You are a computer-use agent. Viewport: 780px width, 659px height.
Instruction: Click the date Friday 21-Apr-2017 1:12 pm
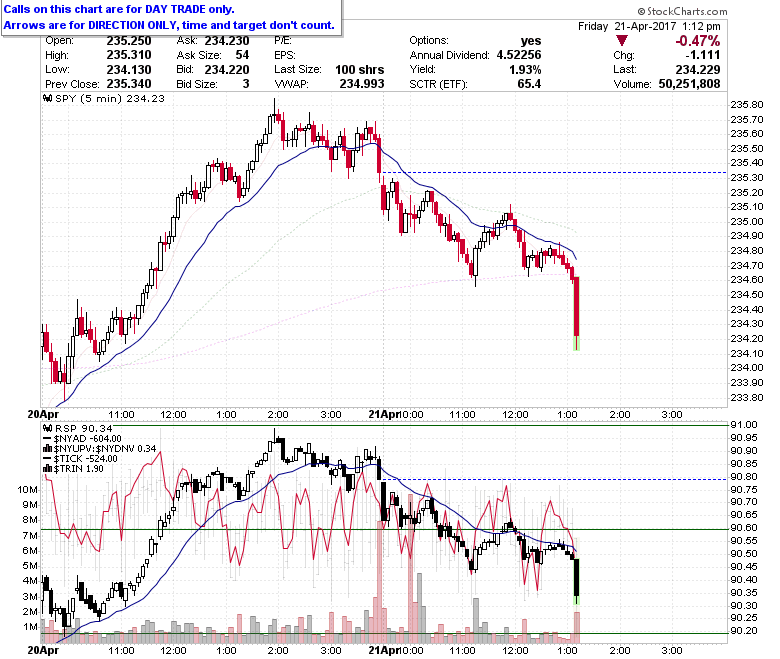[649, 26]
